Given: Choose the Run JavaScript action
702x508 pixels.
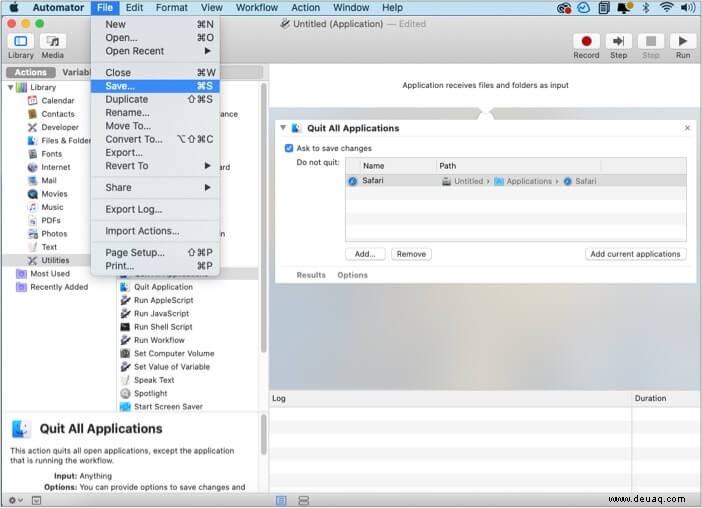Looking at the screenshot, I should [161, 313].
